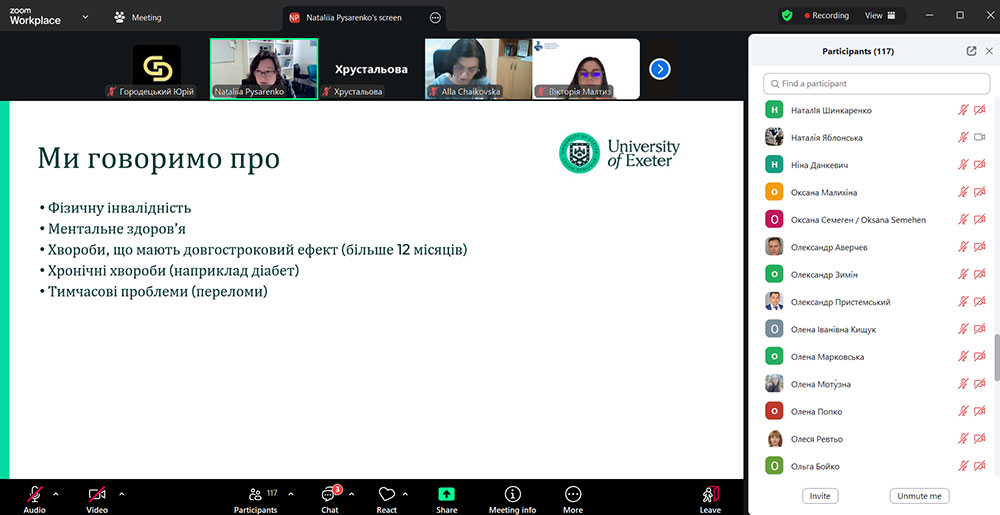Expand video options arrow next to Video
Image resolution: width=1000 pixels, height=515 pixels.
click(122, 493)
